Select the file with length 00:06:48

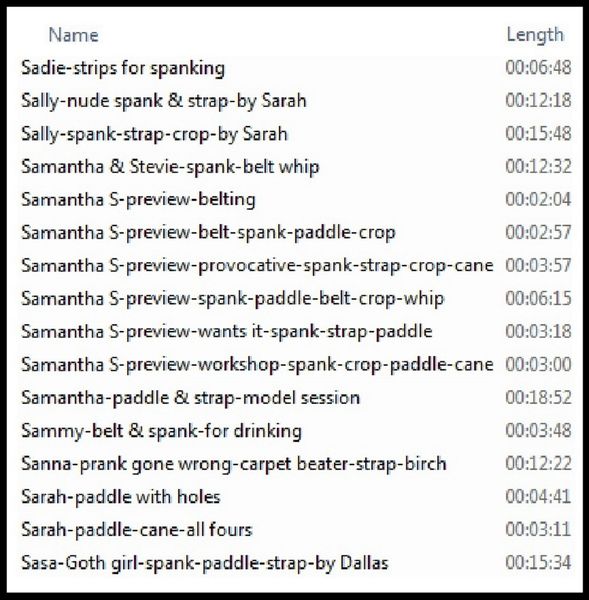(295, 68)
